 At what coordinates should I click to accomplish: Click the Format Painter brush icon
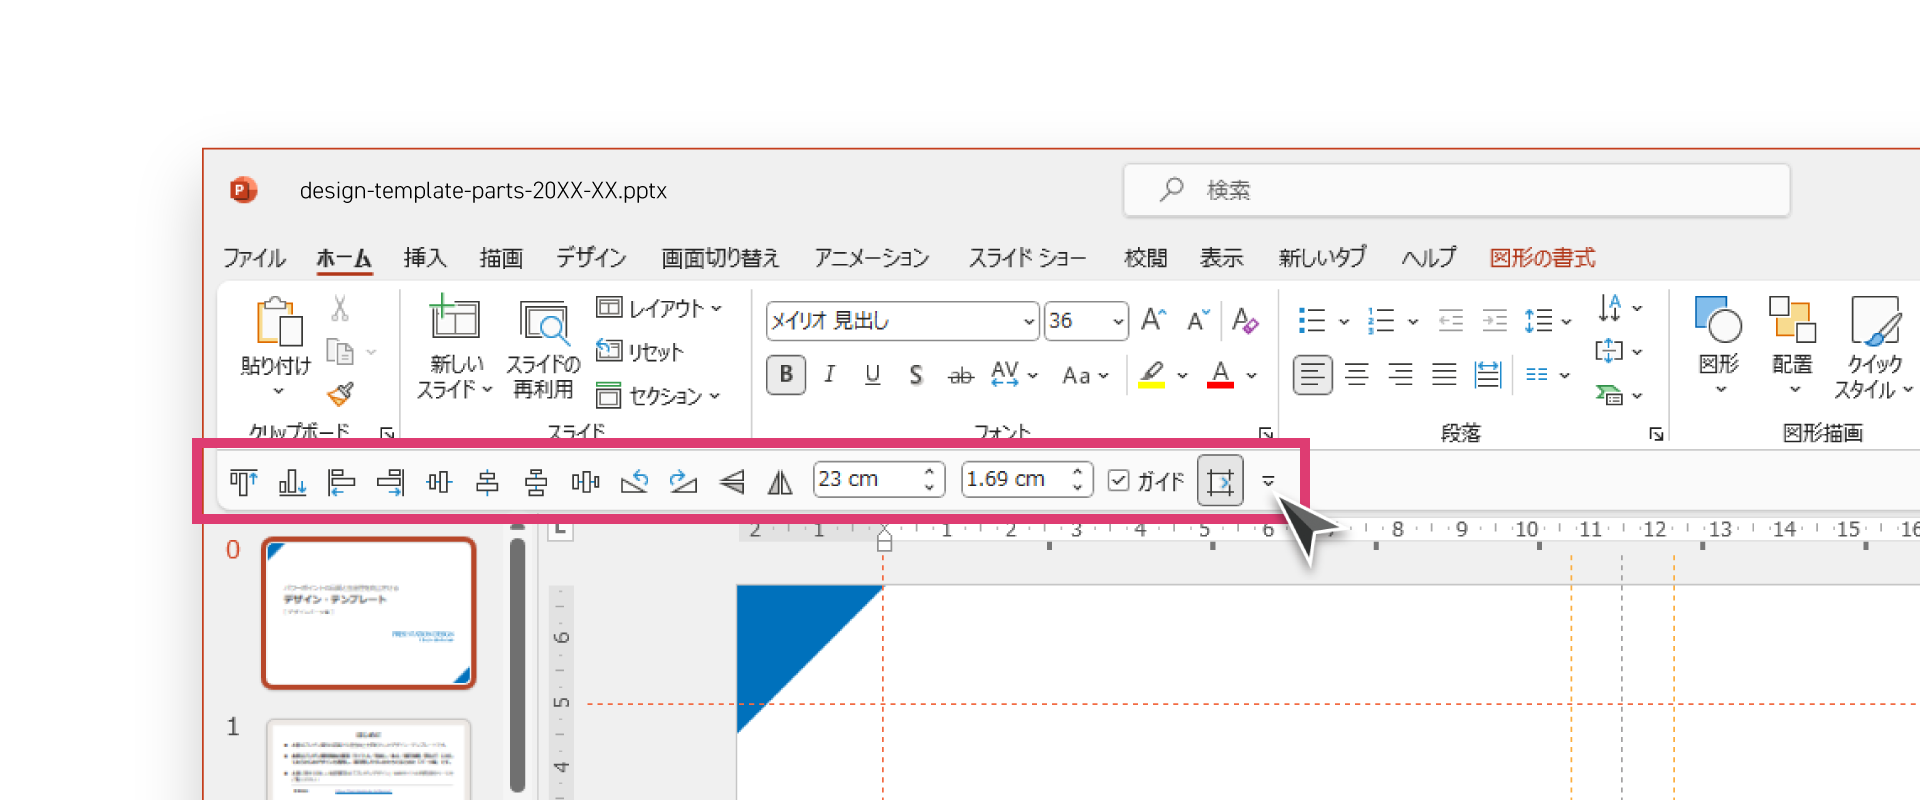(x=340, y=394)
